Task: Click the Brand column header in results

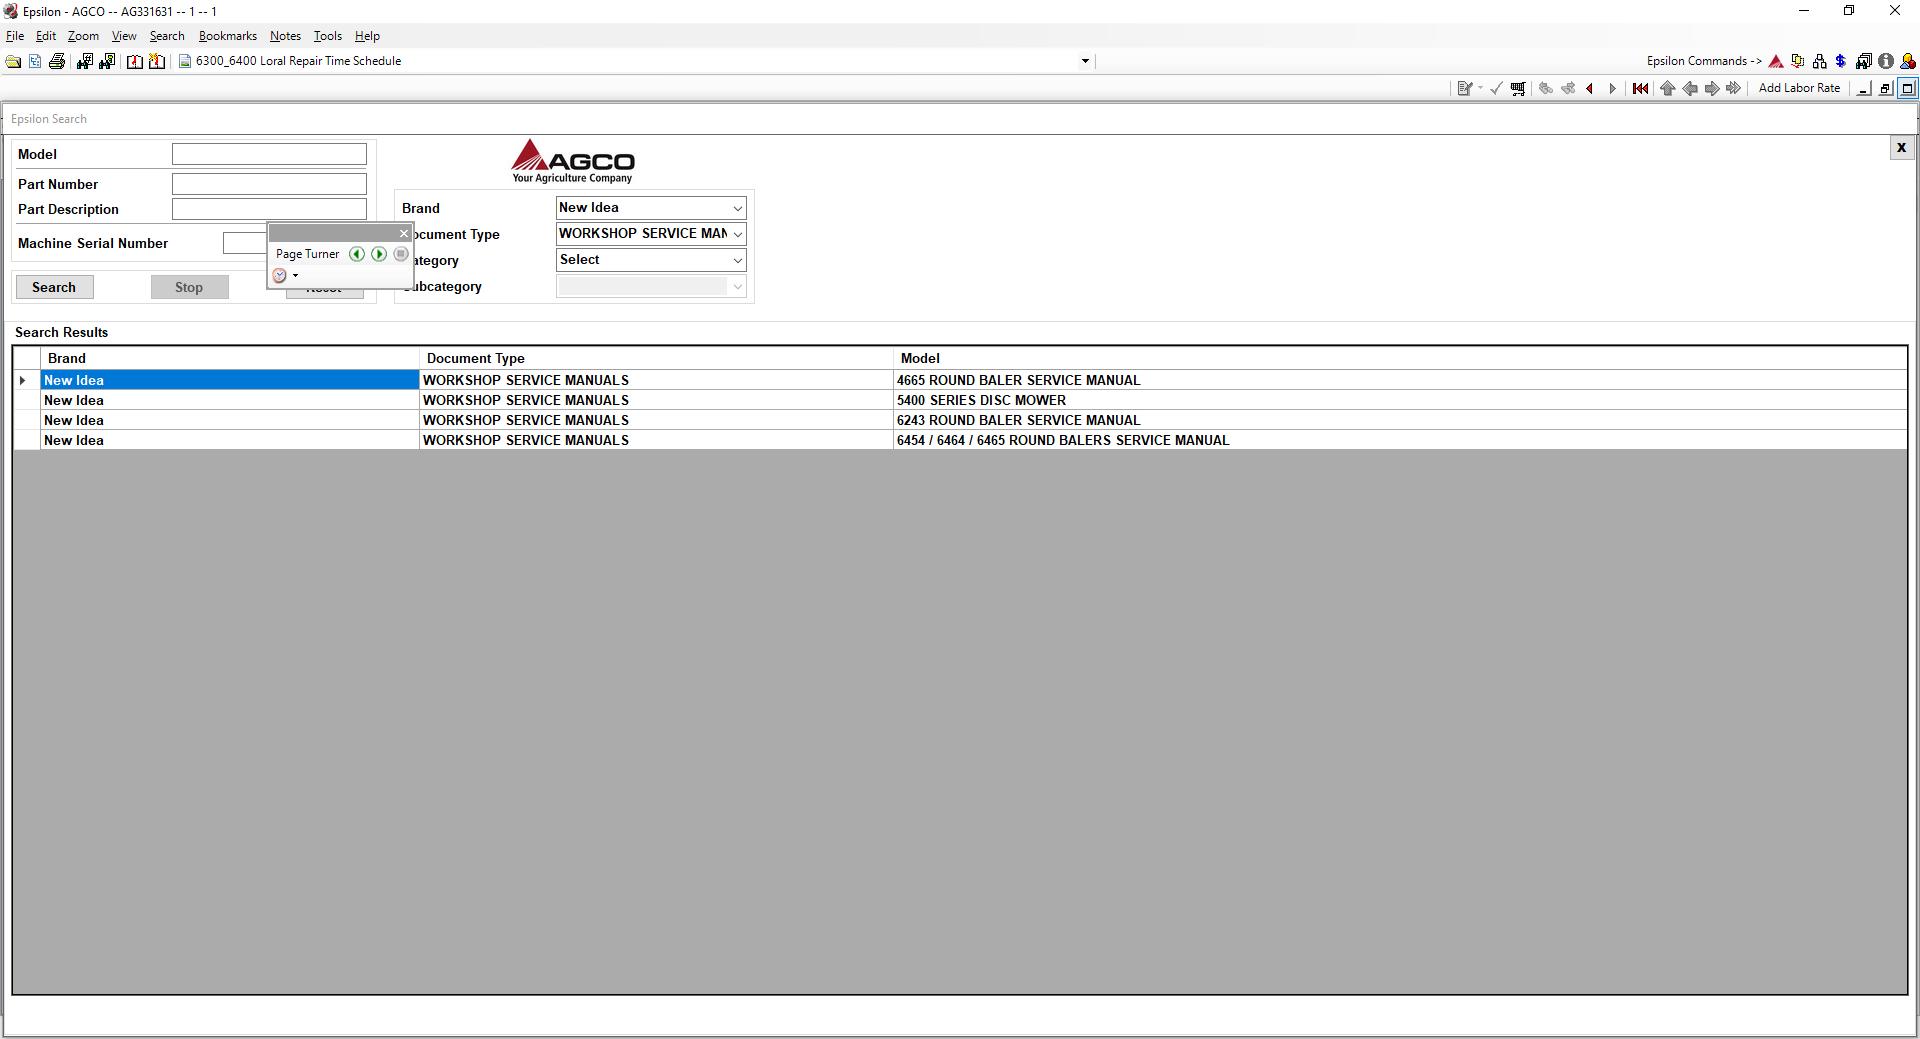Action: (230, 358)
